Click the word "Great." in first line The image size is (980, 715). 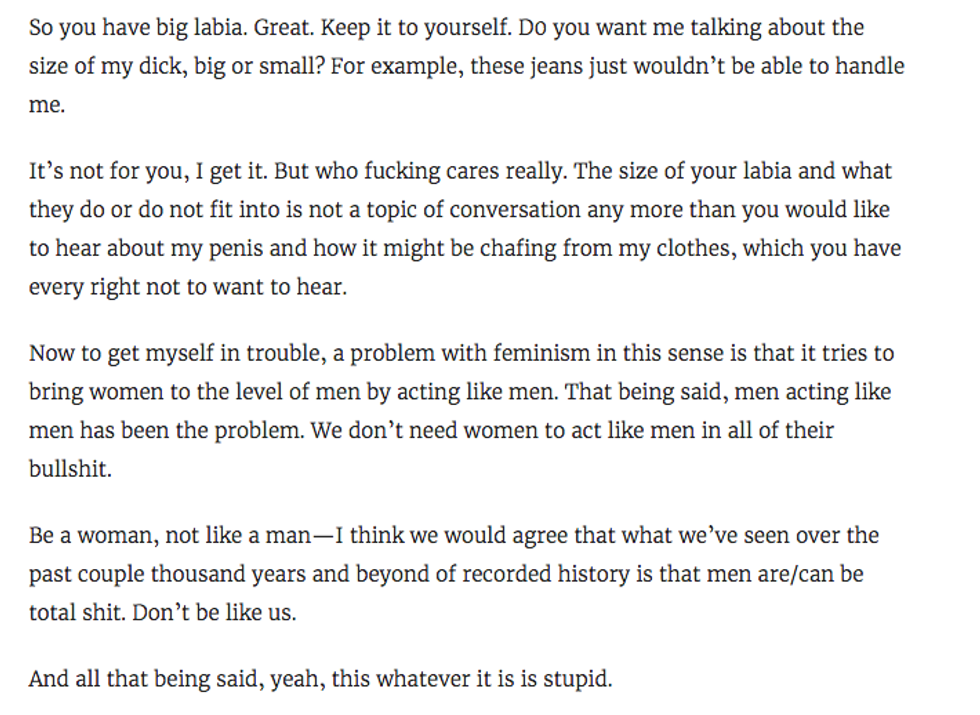[x=285, y=28]
